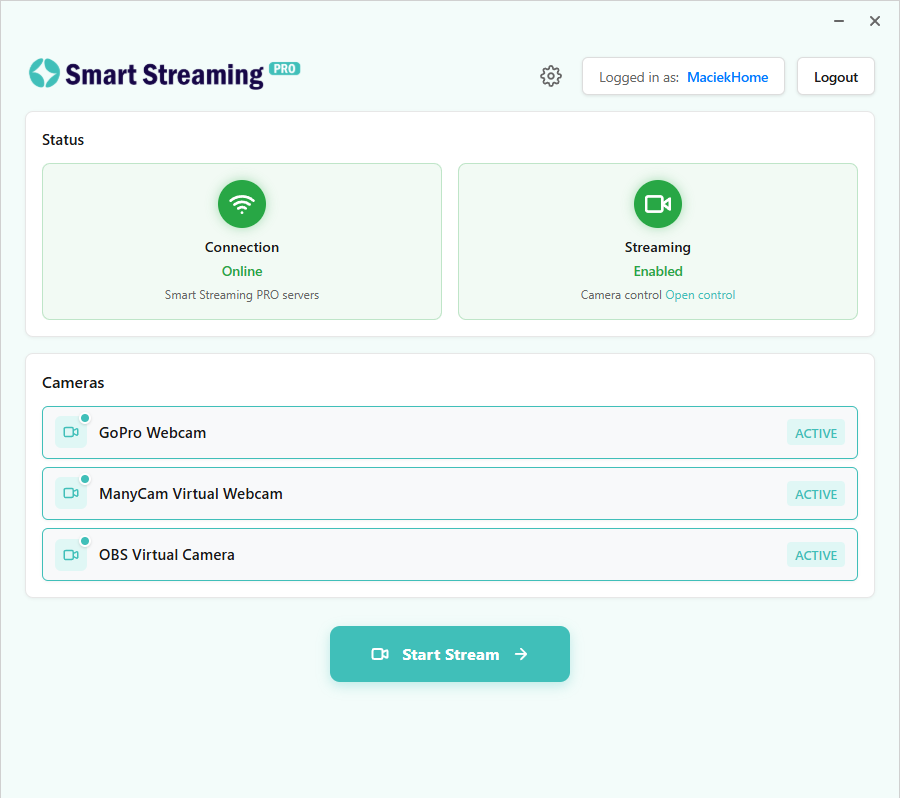Open settings via the gear icon
Image resolution: width=900 pixels, height=798 pixels.
(x=550, y=76)
